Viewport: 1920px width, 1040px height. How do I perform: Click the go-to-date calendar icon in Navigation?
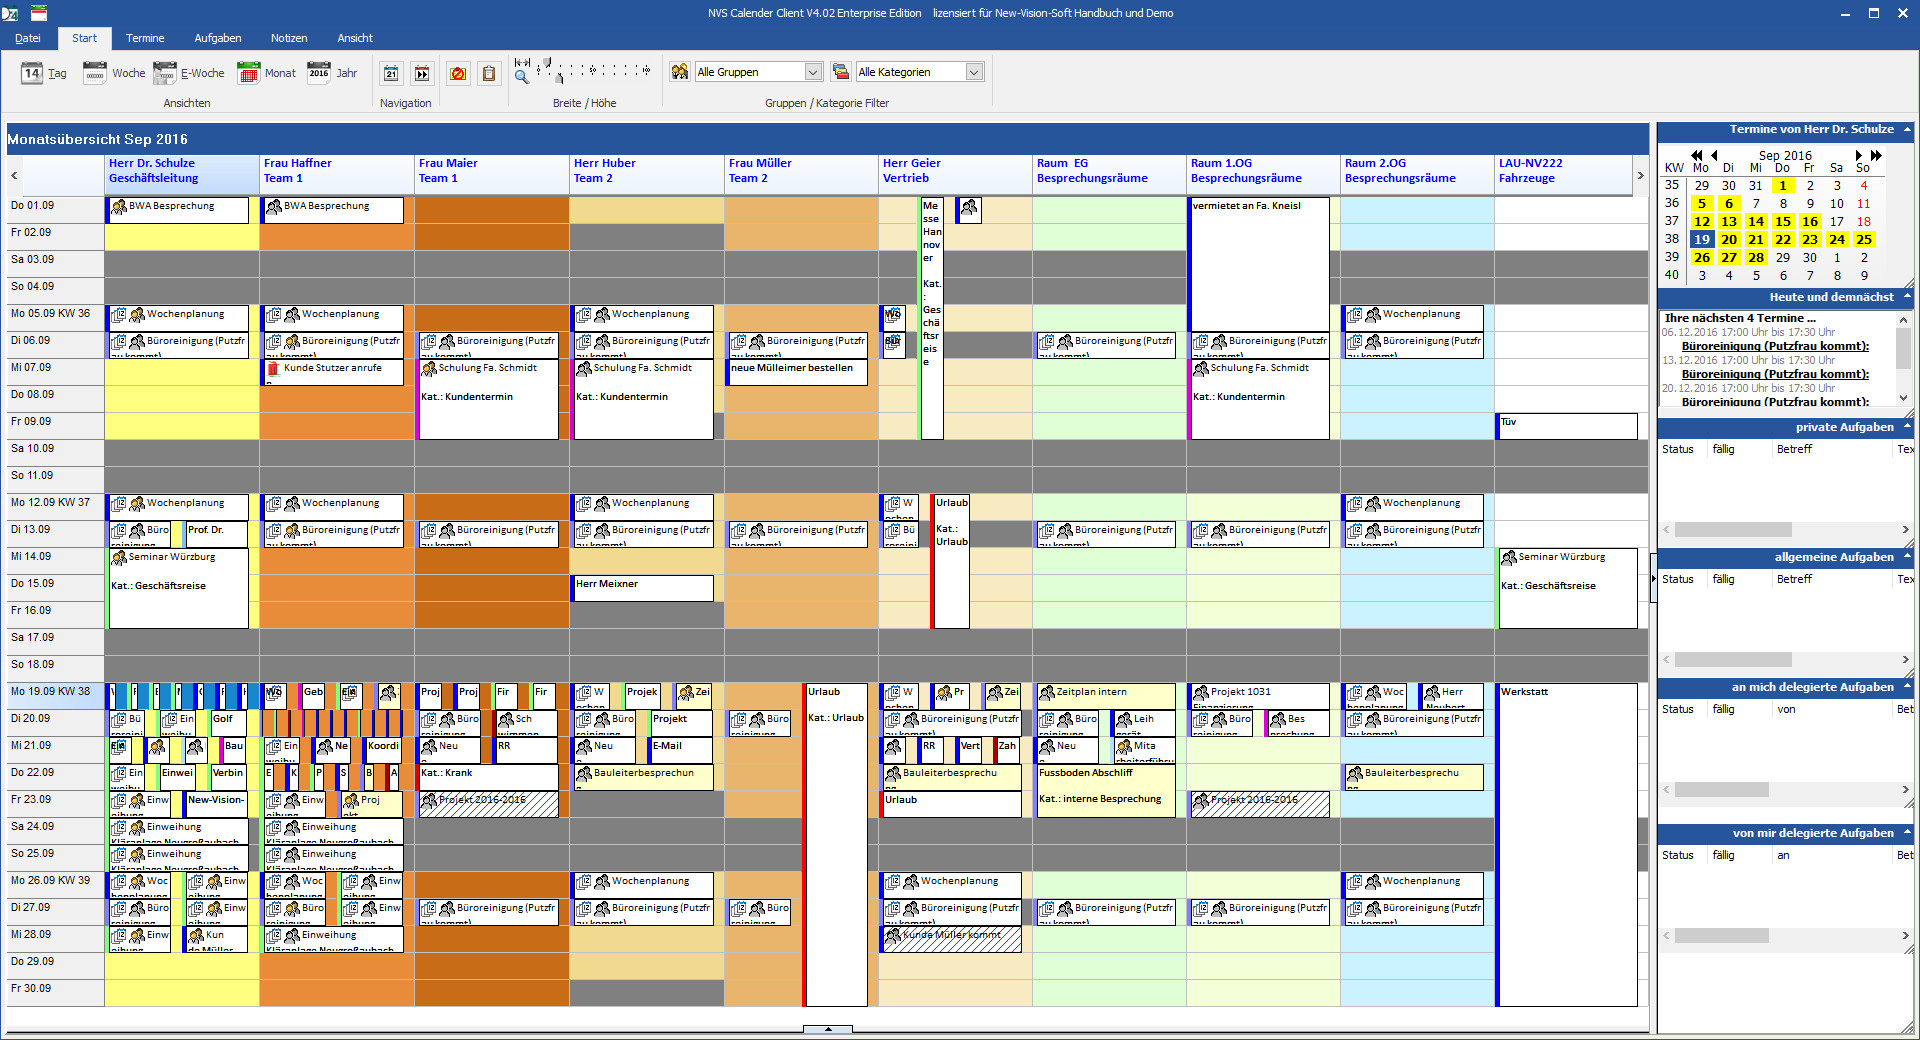point(391,73)
